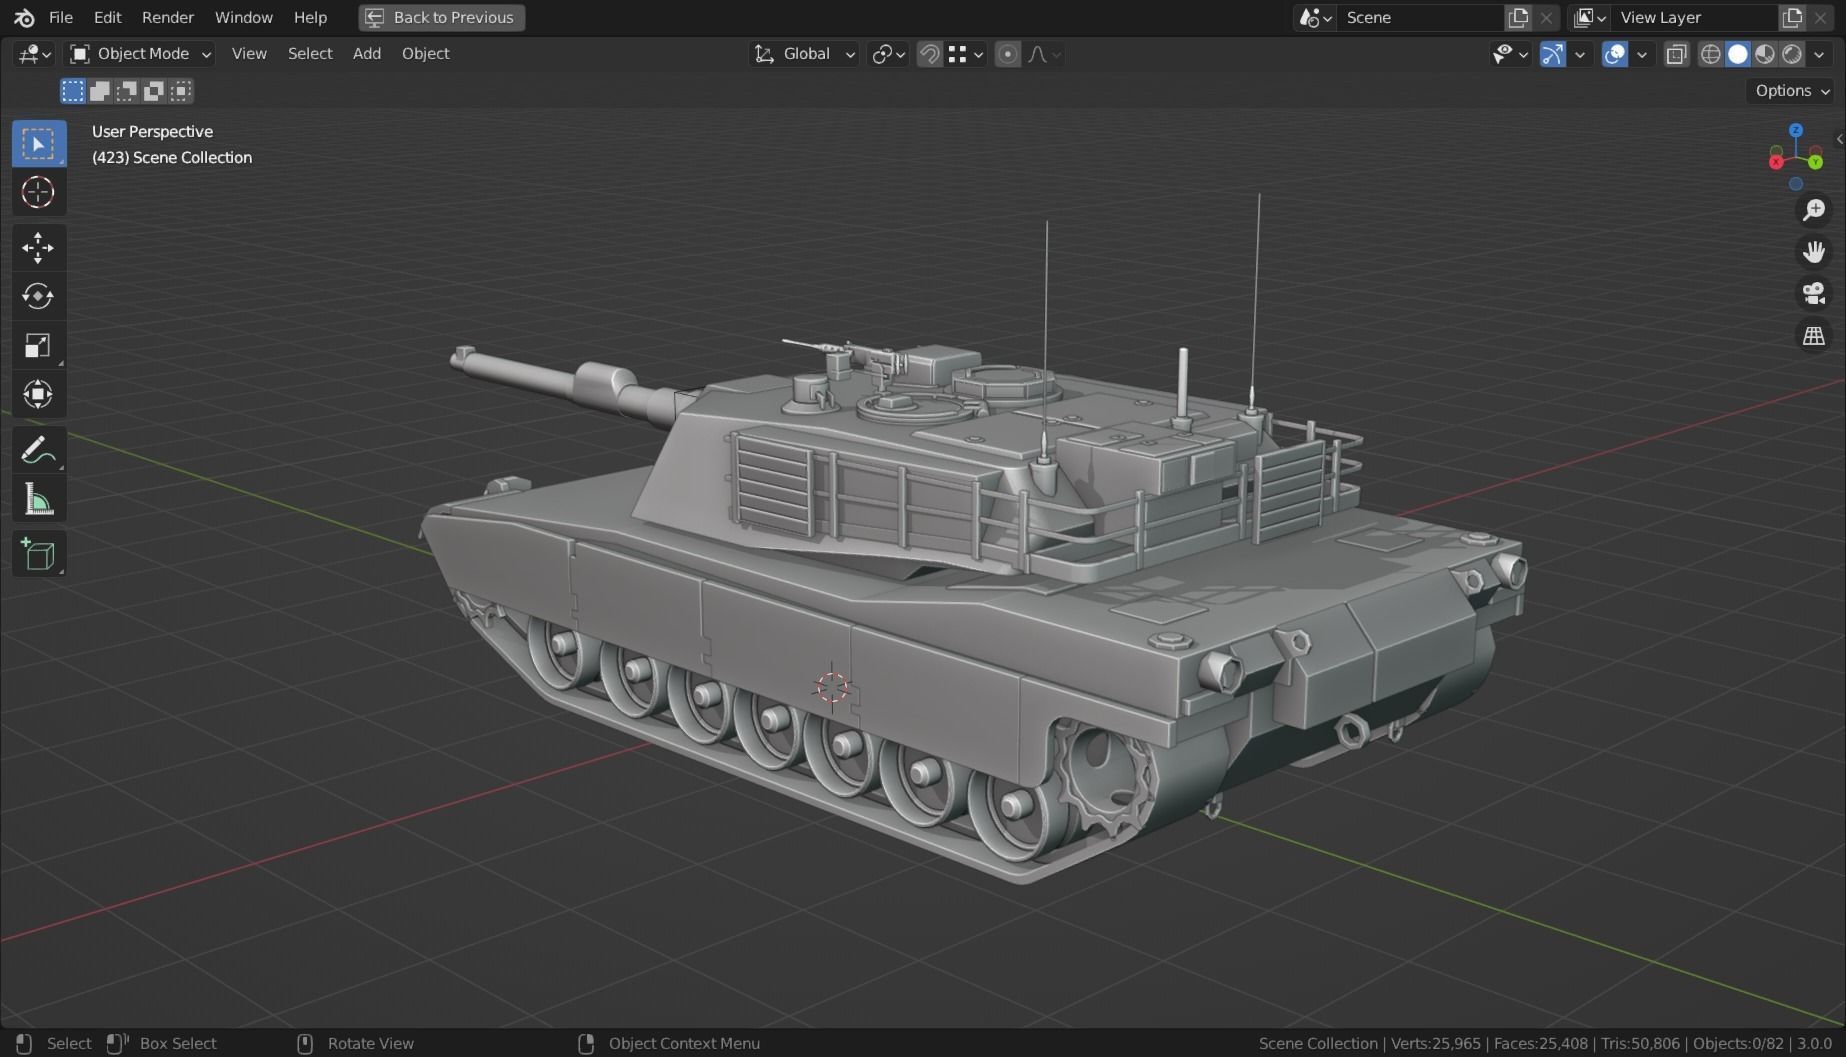Set selection mode to Subtract
Screen dimensions: 1846x1057
[x=126, y=91]
